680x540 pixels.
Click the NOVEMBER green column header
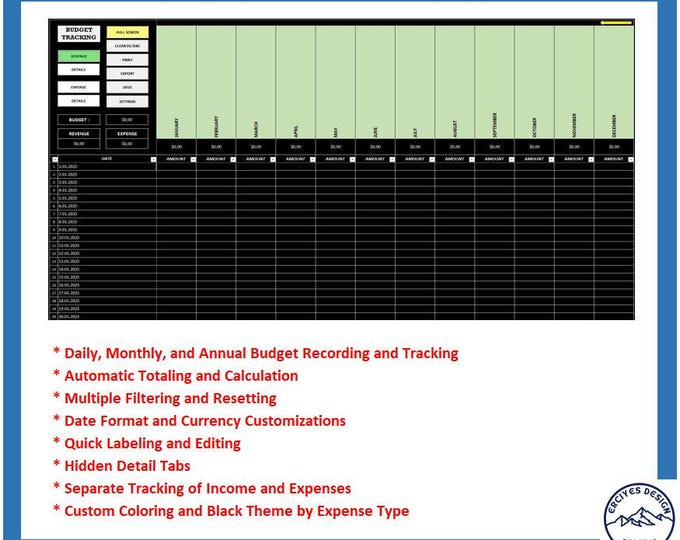click(574, 82)
